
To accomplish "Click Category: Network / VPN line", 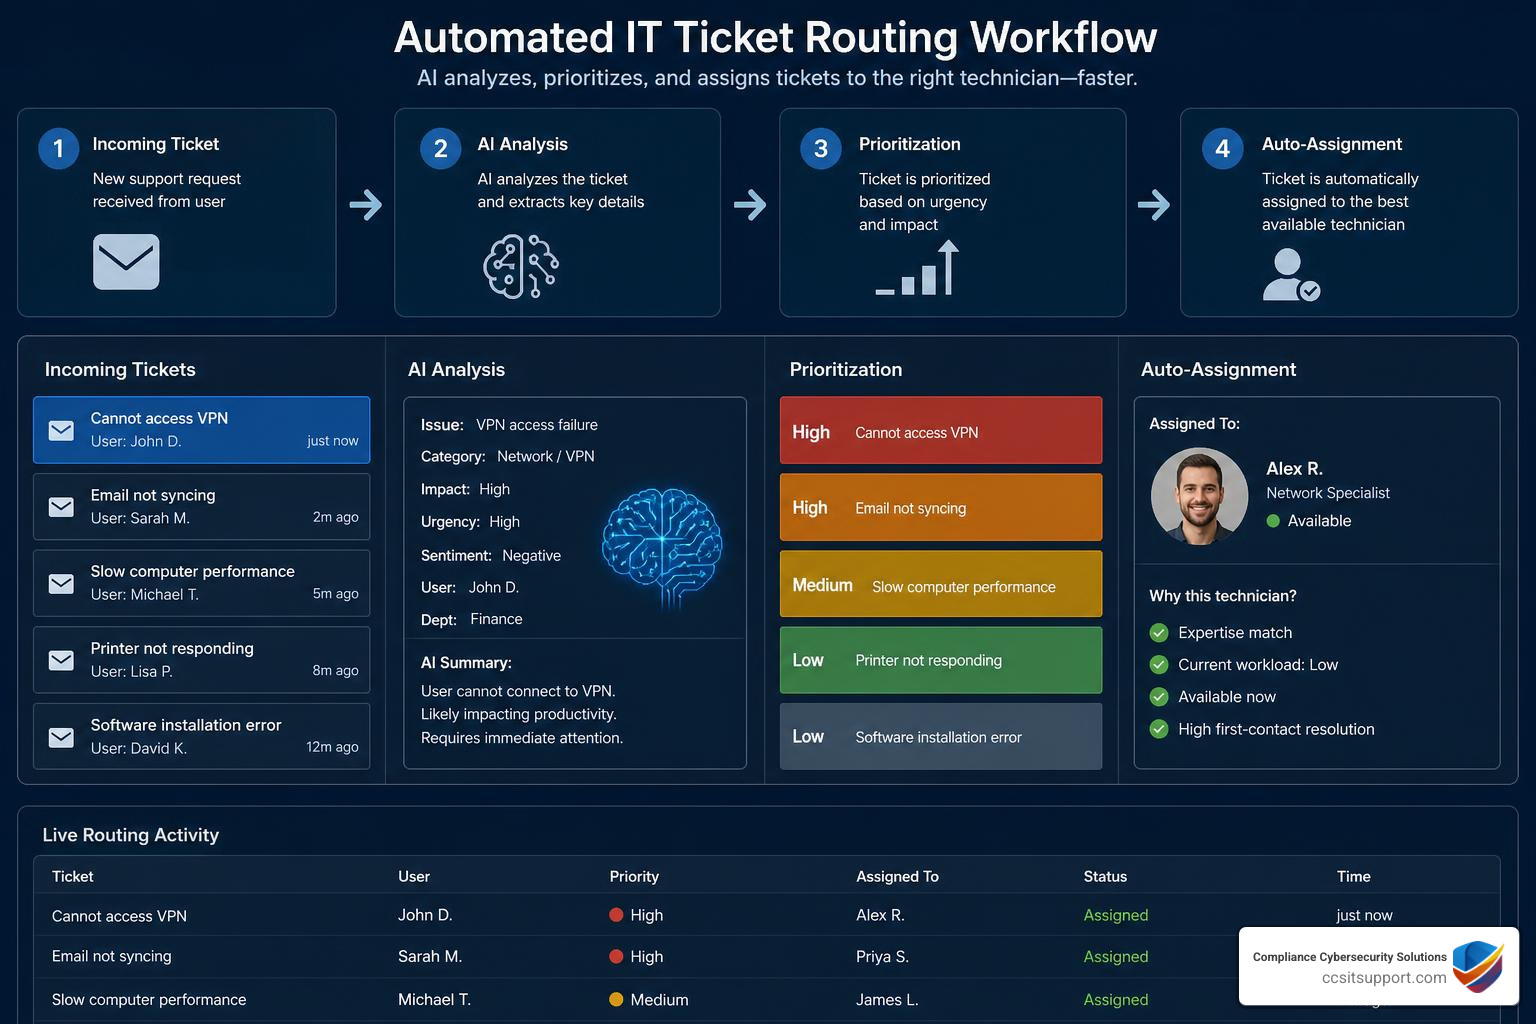I will [508, 457].
